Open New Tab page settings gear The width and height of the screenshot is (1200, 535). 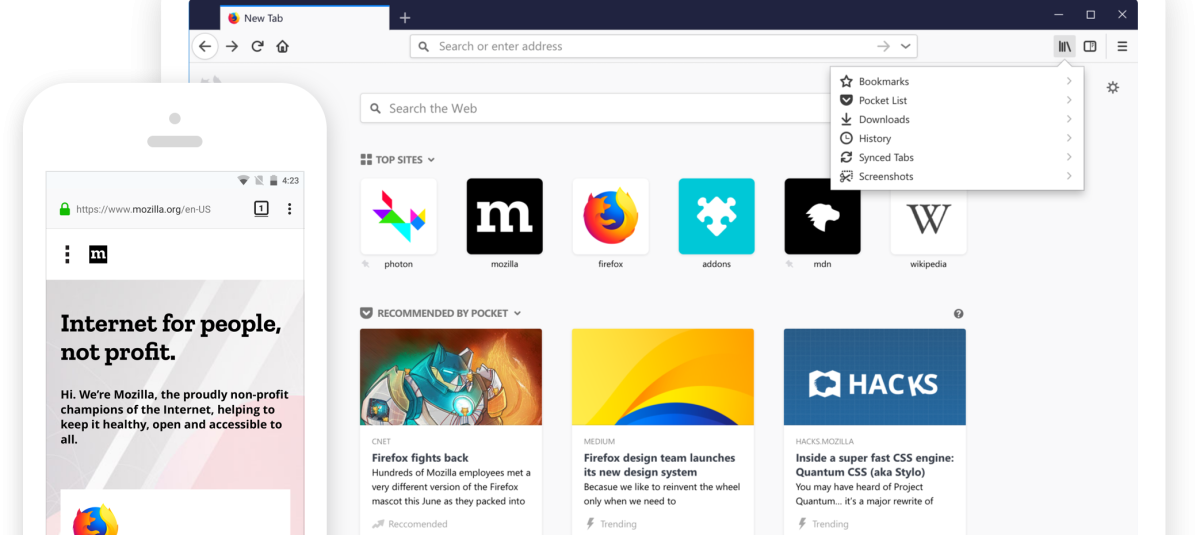pyautogui.click(x=1112, y=88)
